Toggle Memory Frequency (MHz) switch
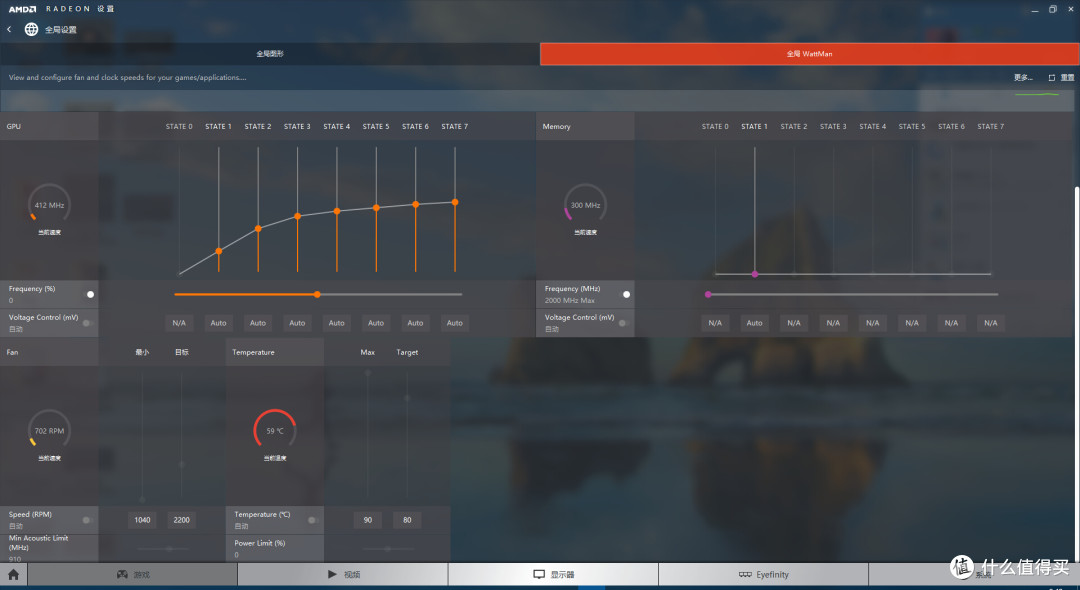 tap(623, 294)
